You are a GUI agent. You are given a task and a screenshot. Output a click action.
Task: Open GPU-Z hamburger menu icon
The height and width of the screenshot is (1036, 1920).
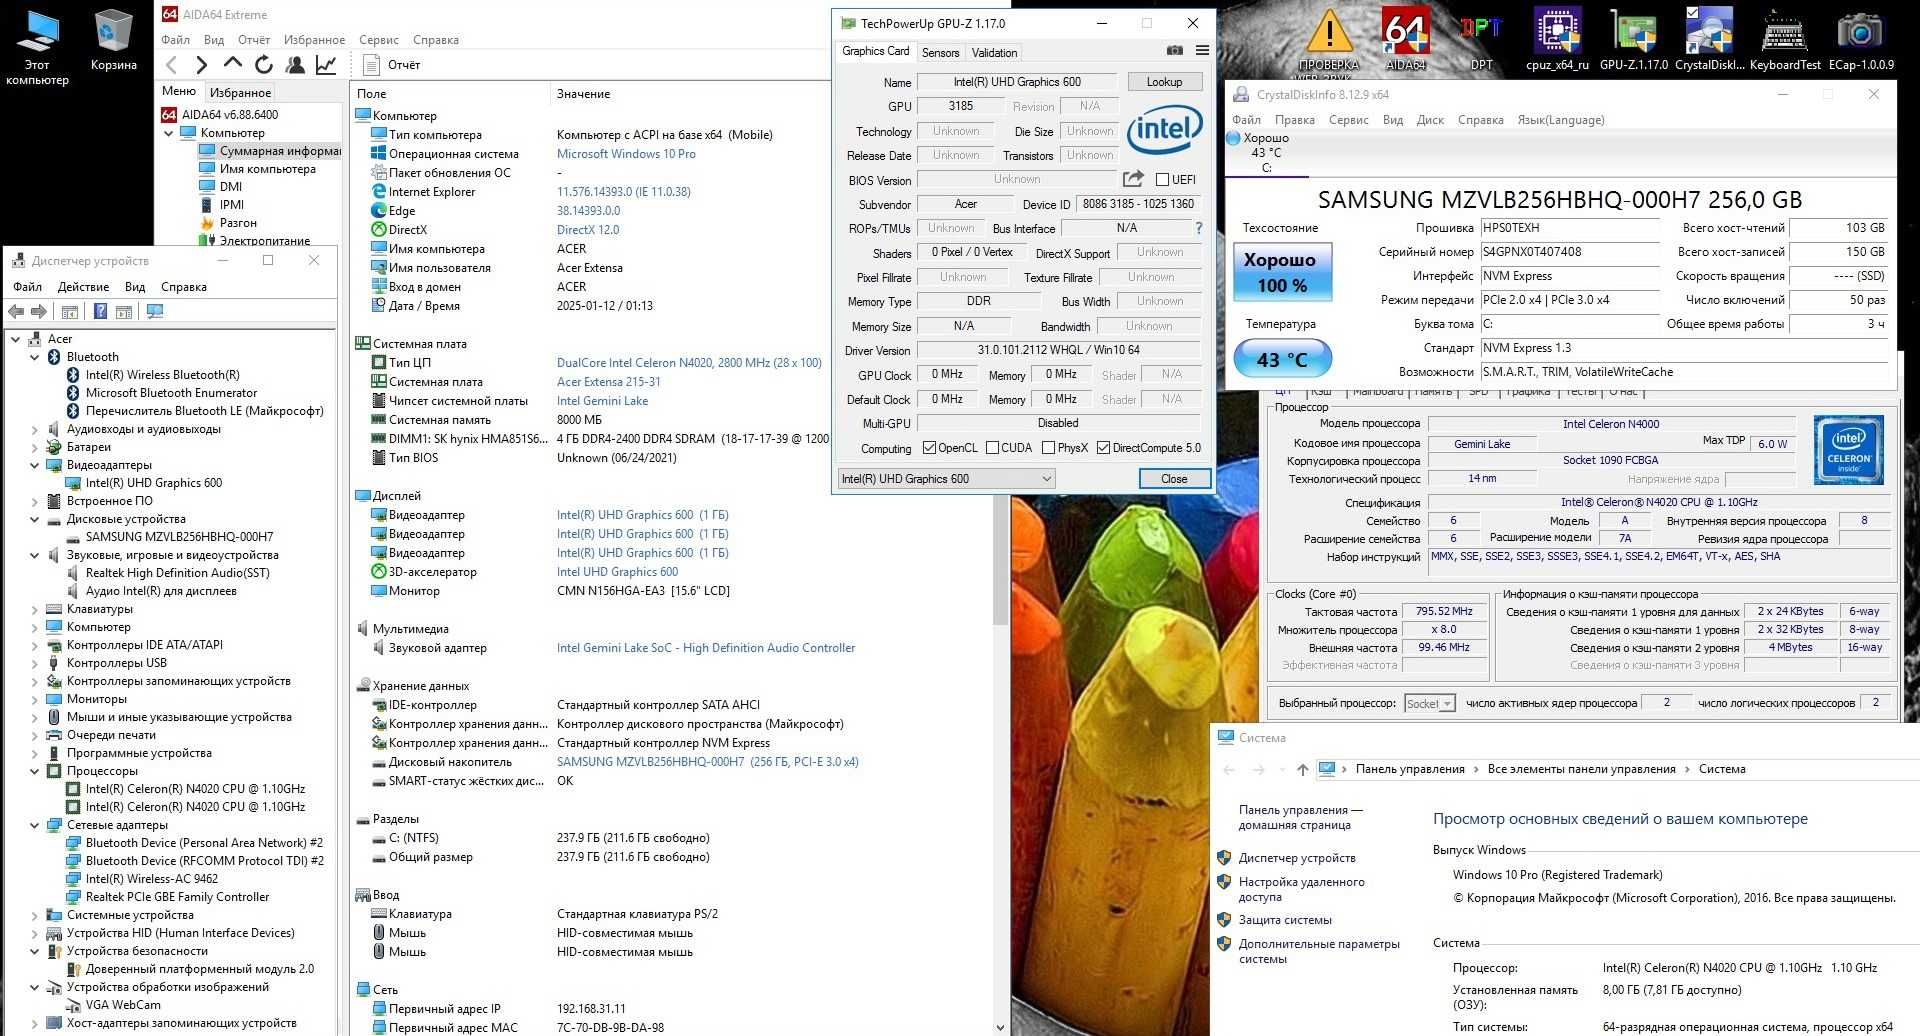coord(1202,51)
